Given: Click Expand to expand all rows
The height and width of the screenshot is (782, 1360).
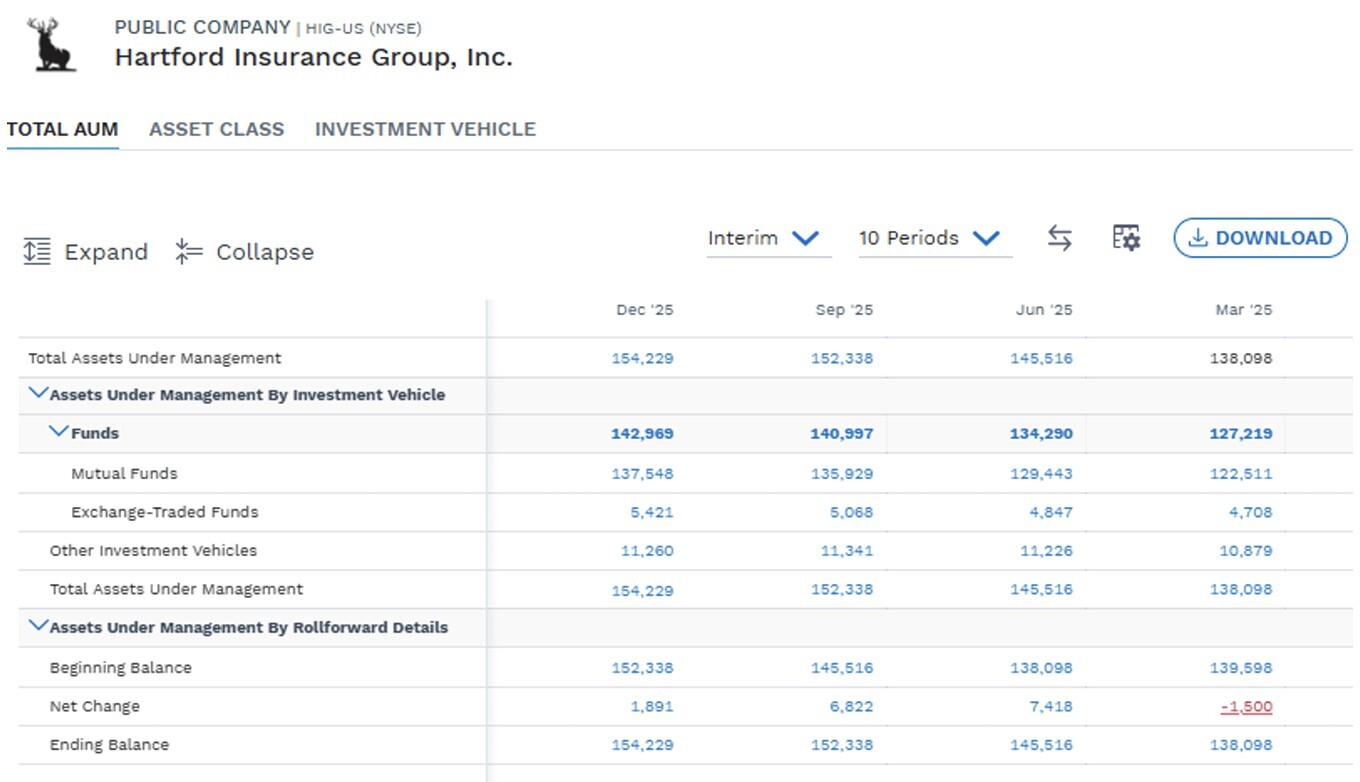Looking at the screenshot, I should pyautogui.click(x=85, y=252).
